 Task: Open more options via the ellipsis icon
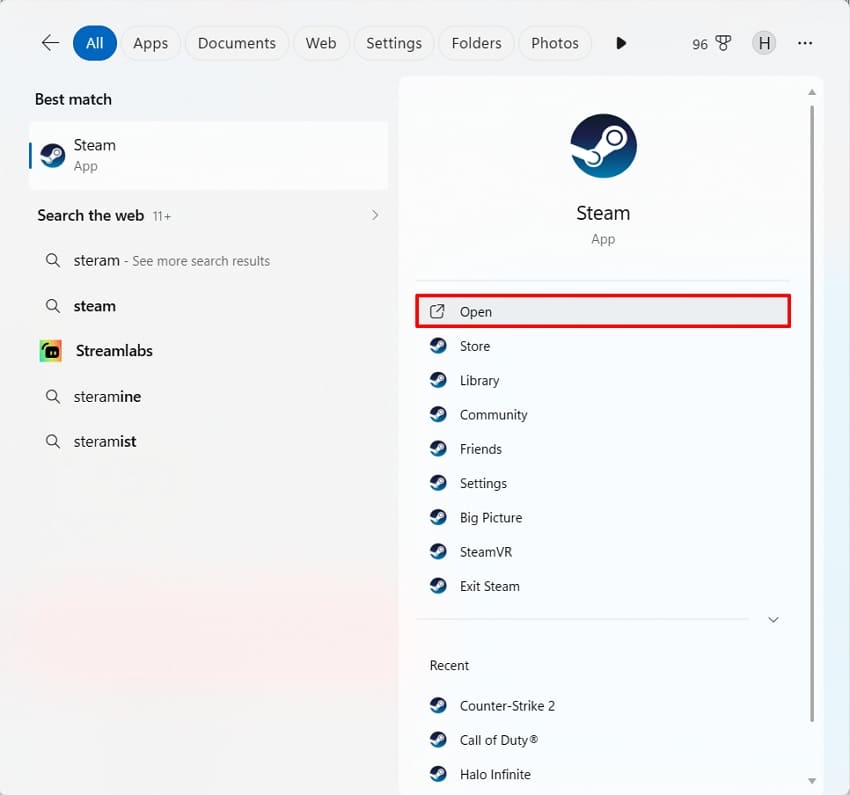[x=805, y=43]
